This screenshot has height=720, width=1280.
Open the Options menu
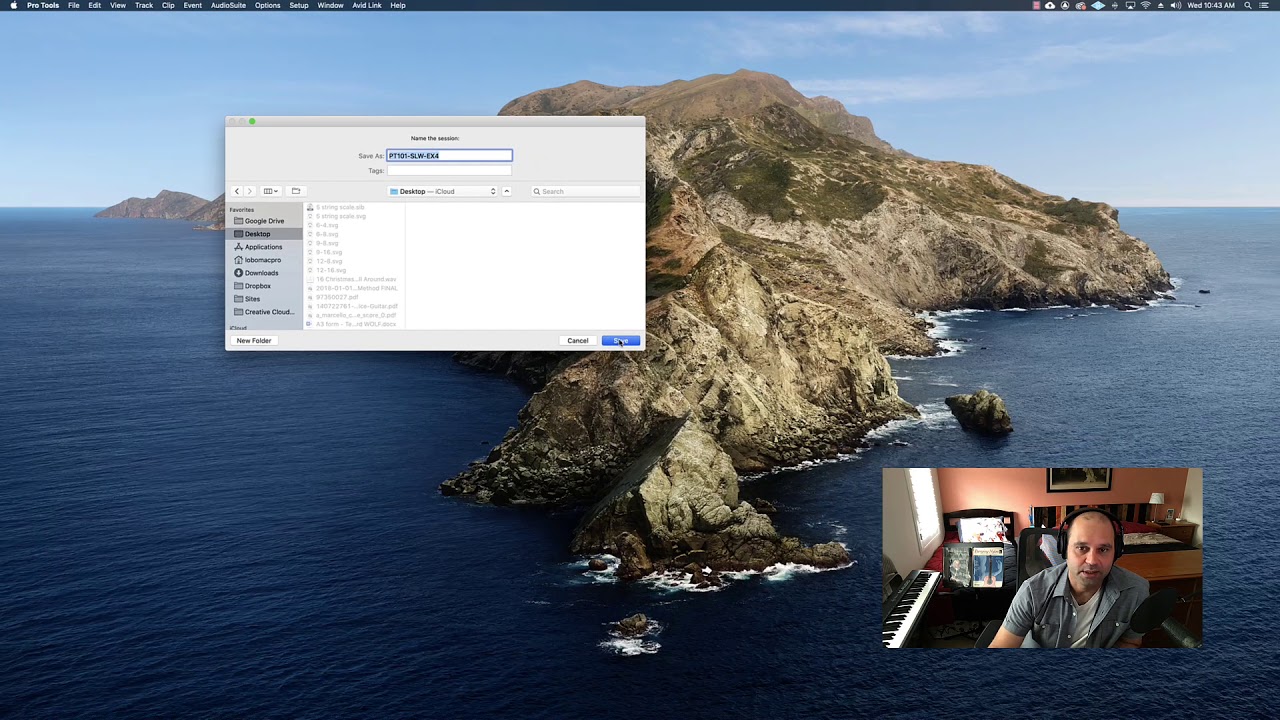267,5
